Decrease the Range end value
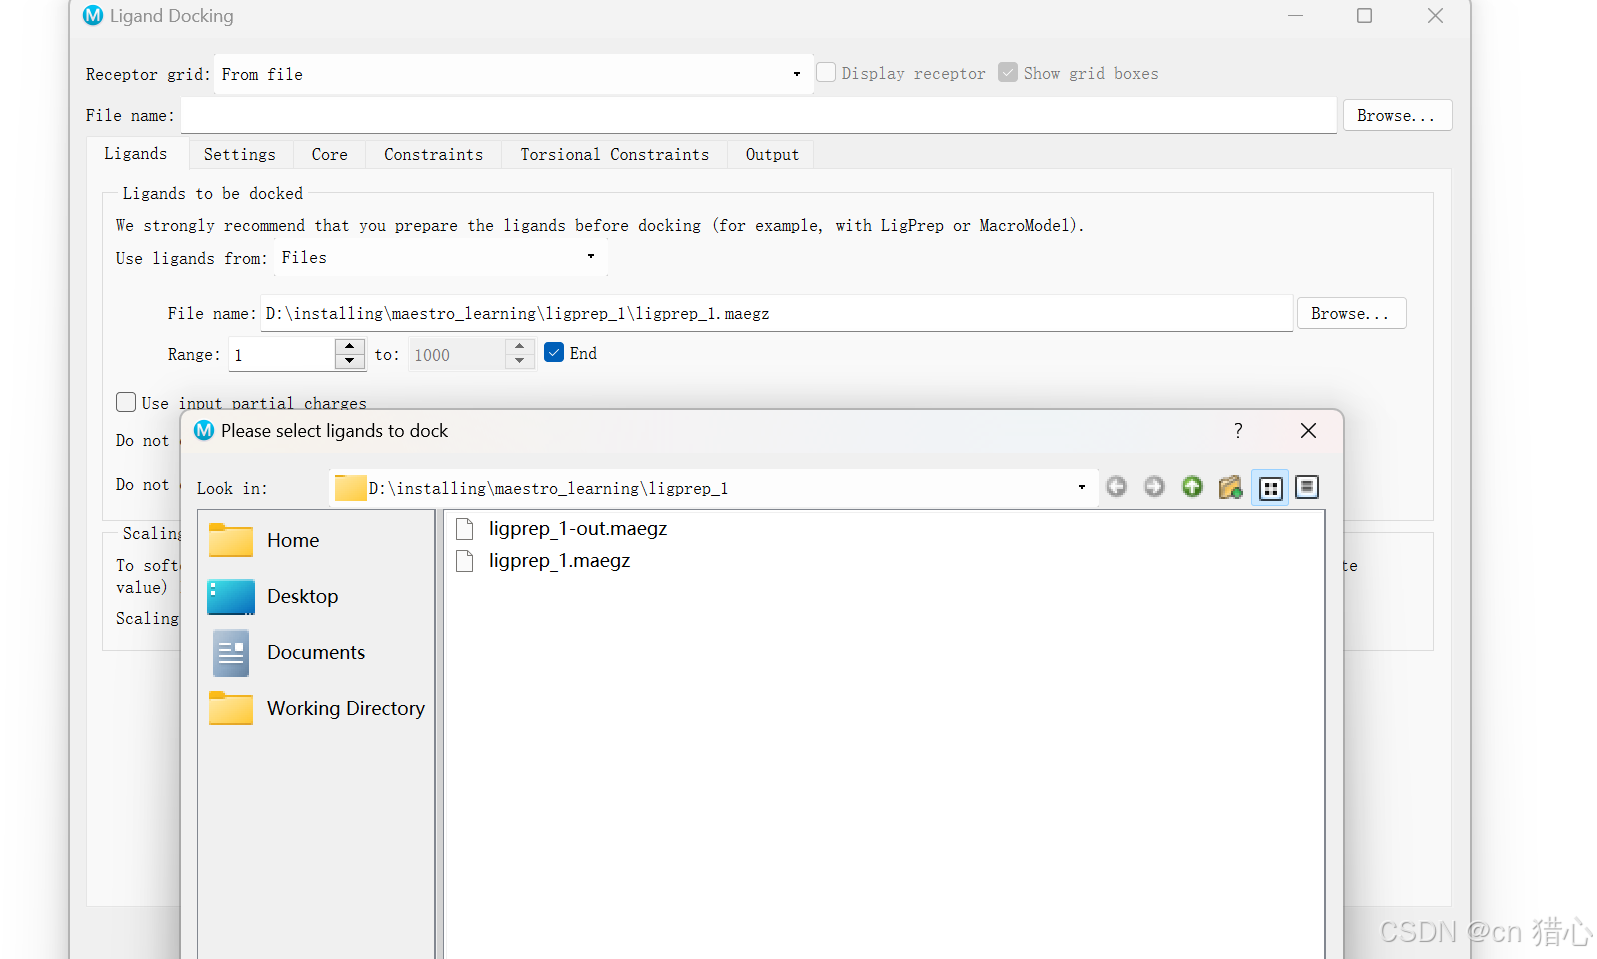 click(519, 361)
